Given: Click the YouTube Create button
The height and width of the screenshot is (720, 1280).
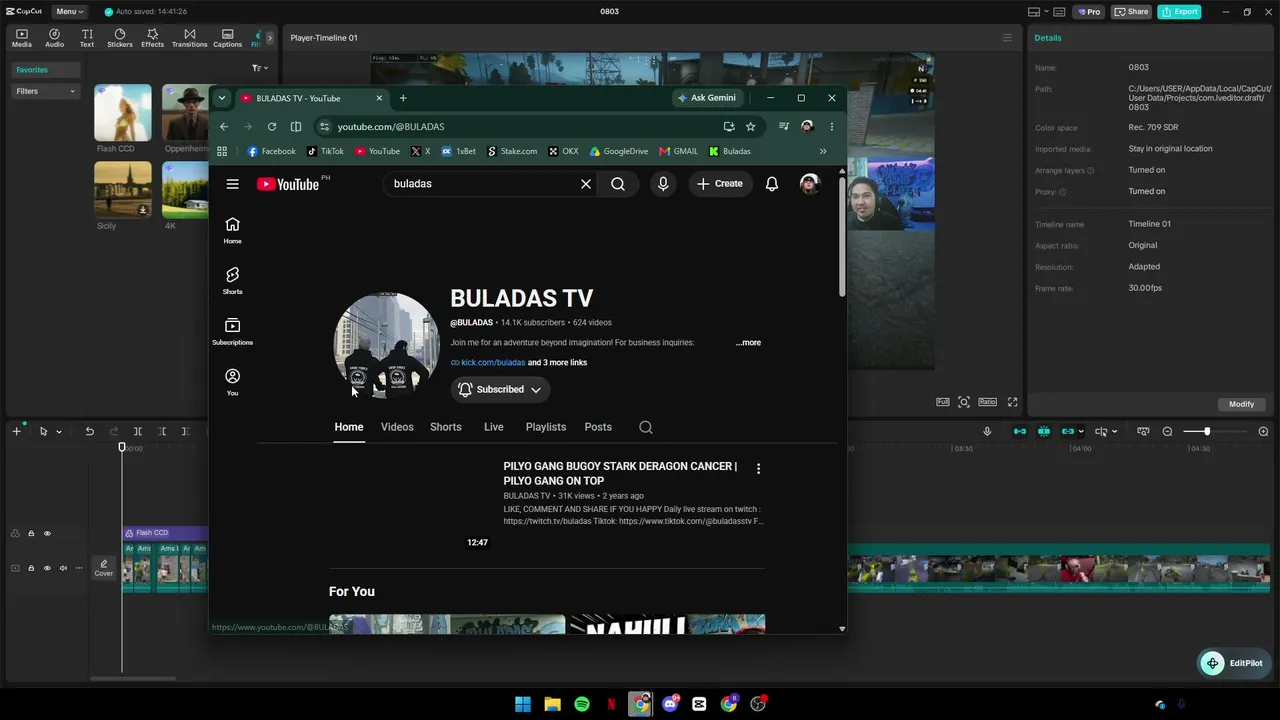Looking at the screenshot, I should point(720,184).
